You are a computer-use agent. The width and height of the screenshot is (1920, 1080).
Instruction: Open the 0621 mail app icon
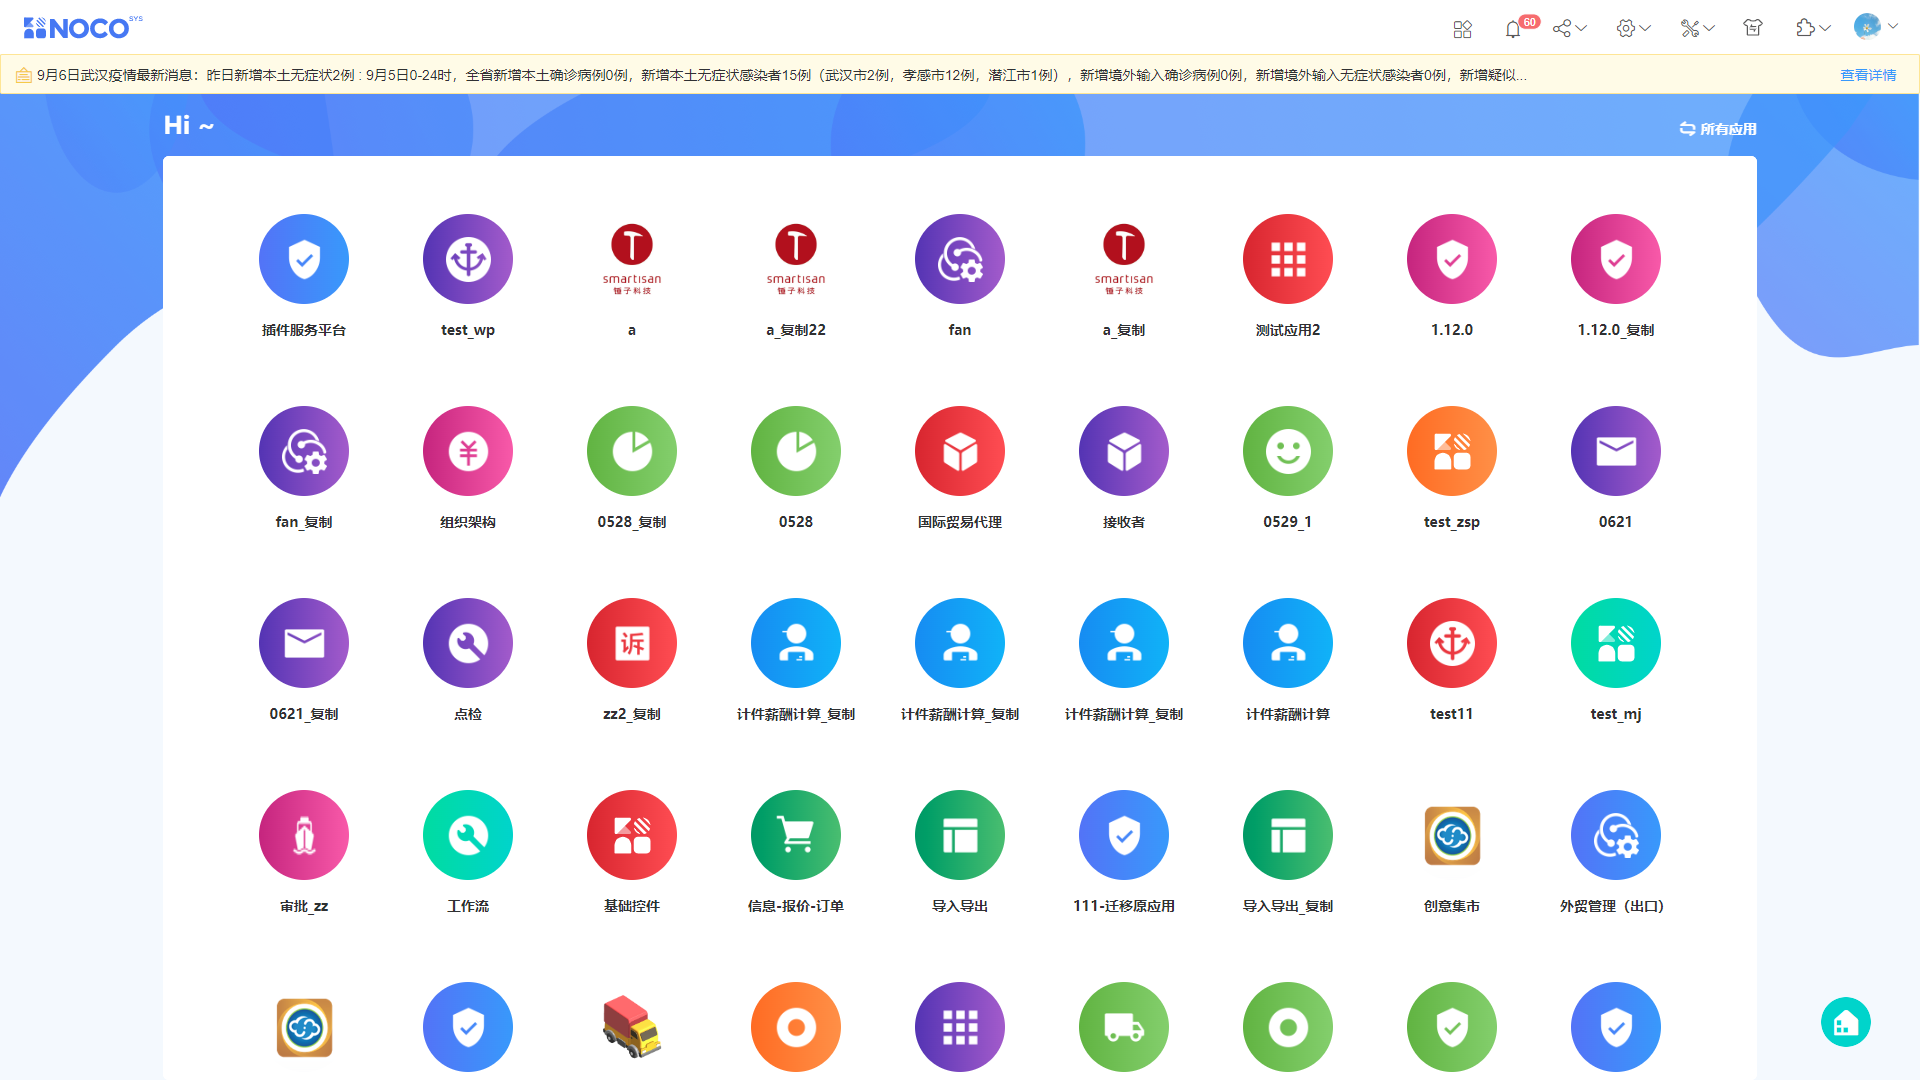[x=1616, y=451]
